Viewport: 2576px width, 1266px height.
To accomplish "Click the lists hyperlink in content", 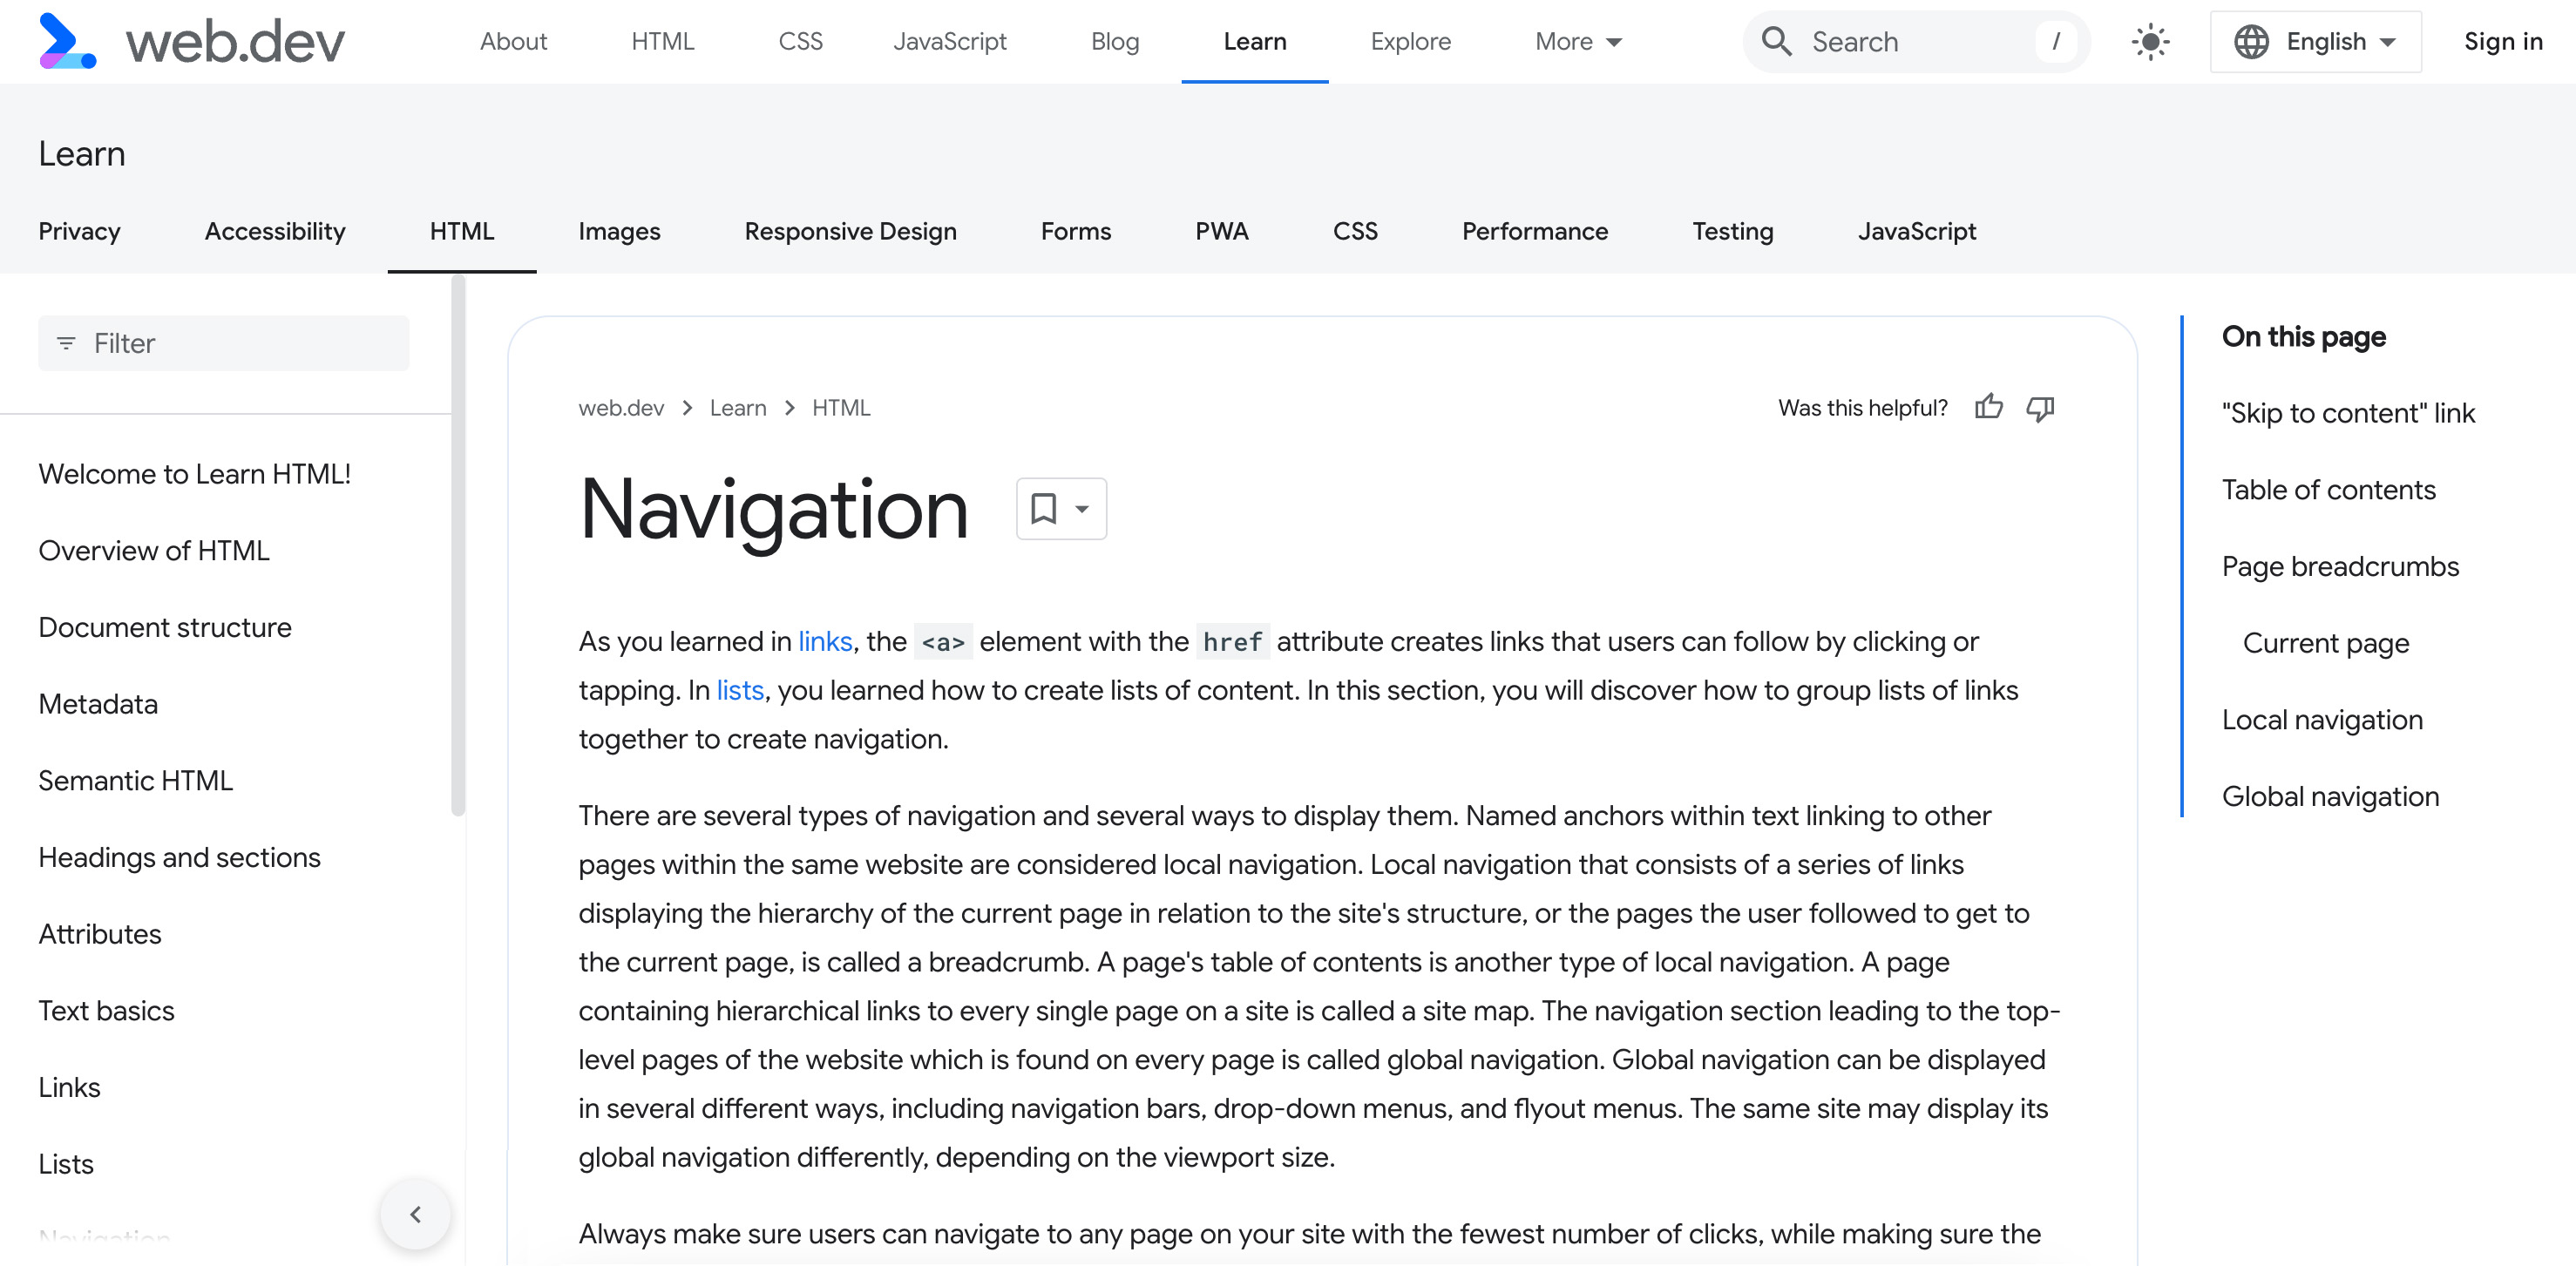I will point(739,690).
